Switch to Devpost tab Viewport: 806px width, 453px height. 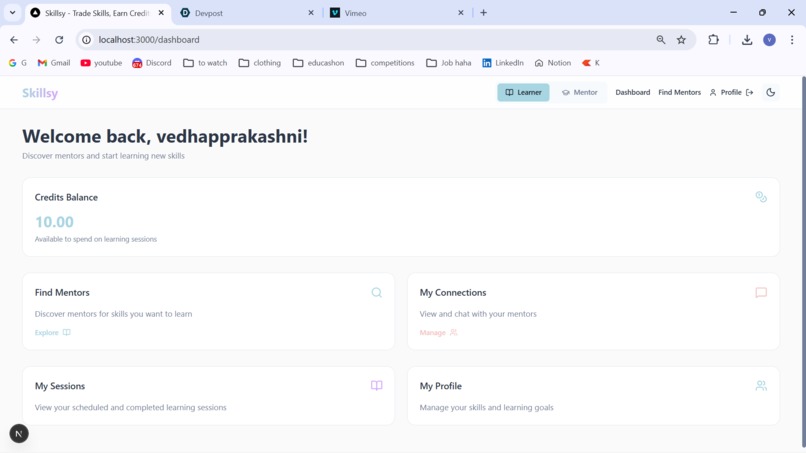tap(246, 13)
